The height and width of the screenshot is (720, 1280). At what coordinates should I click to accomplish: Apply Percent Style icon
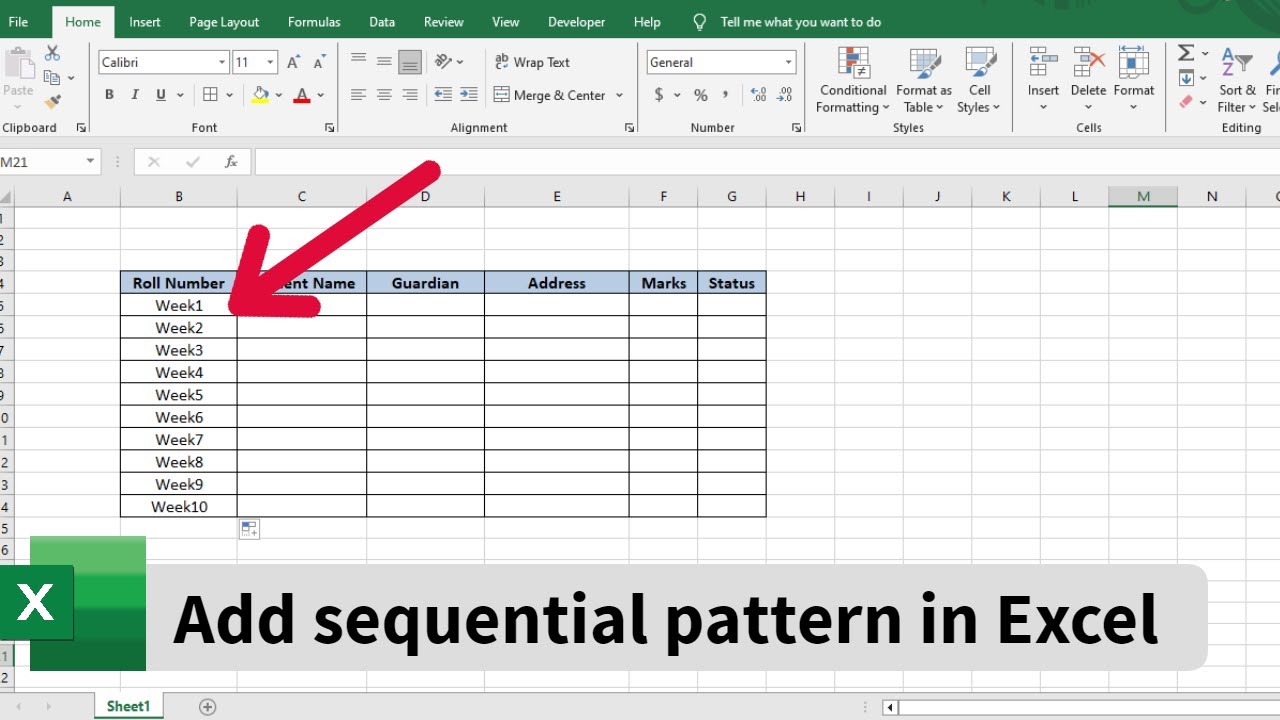(x=701, y=95)
